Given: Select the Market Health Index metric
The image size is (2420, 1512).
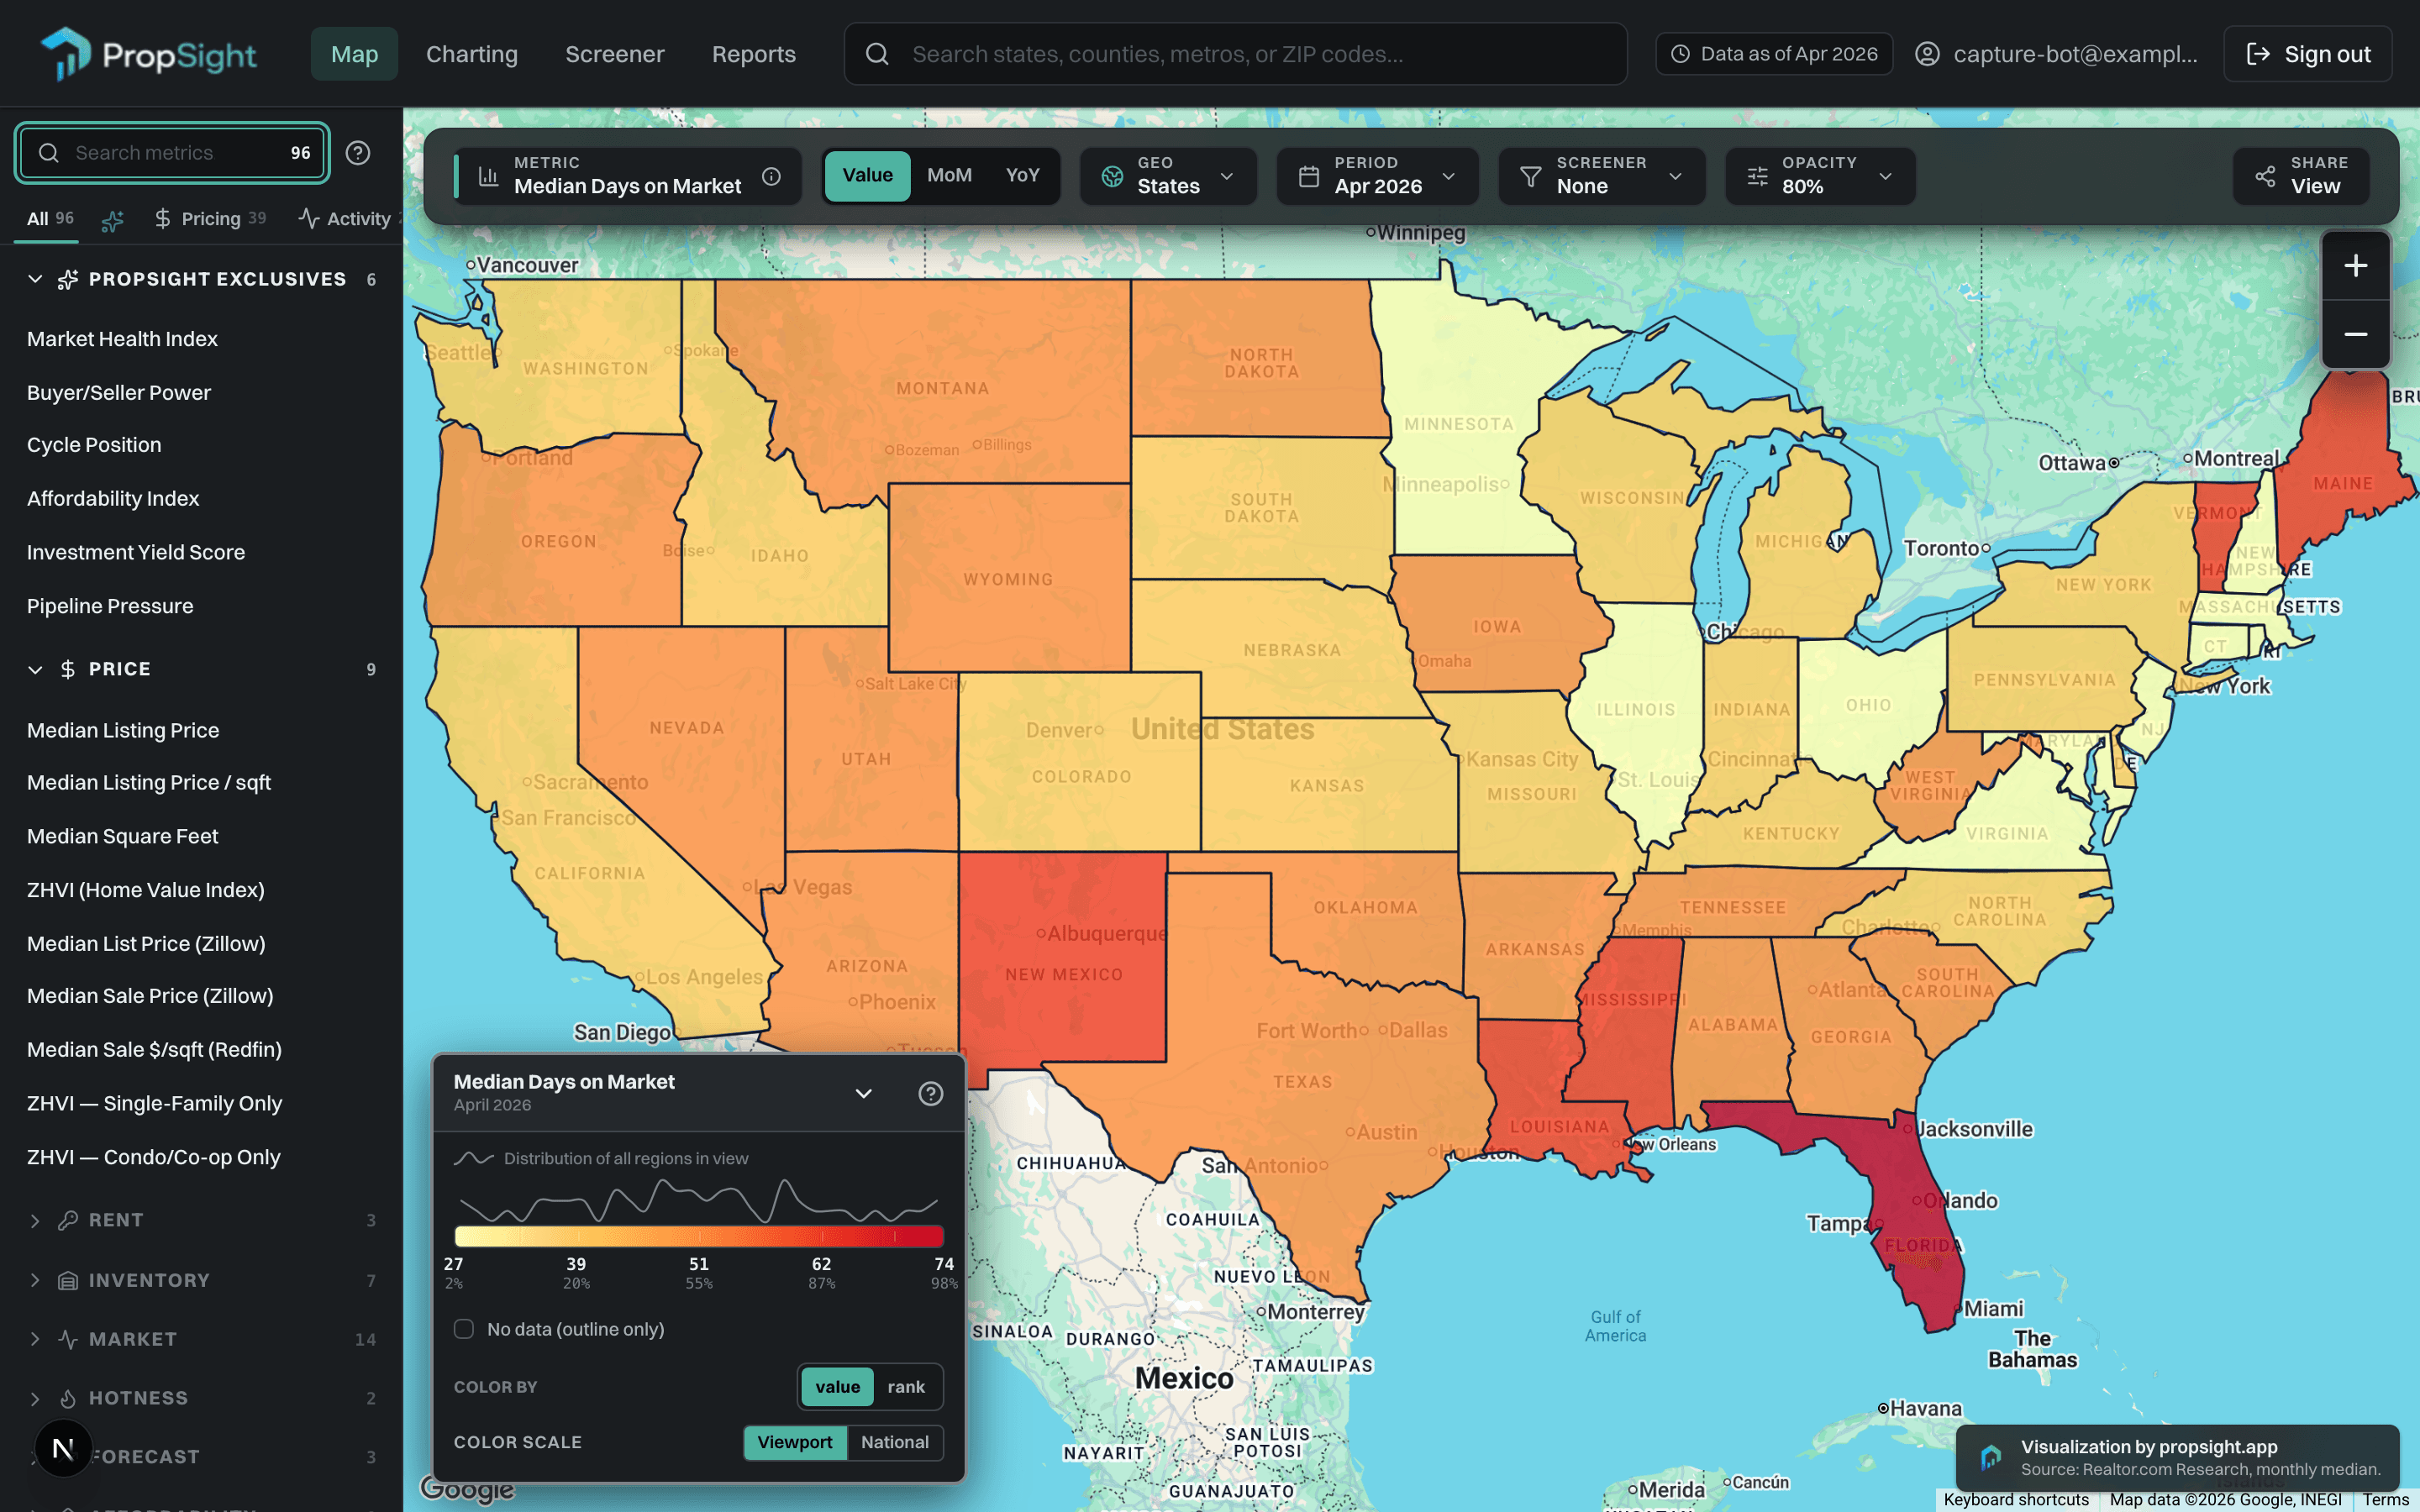Looking at the screenshot, I should 122,339.
